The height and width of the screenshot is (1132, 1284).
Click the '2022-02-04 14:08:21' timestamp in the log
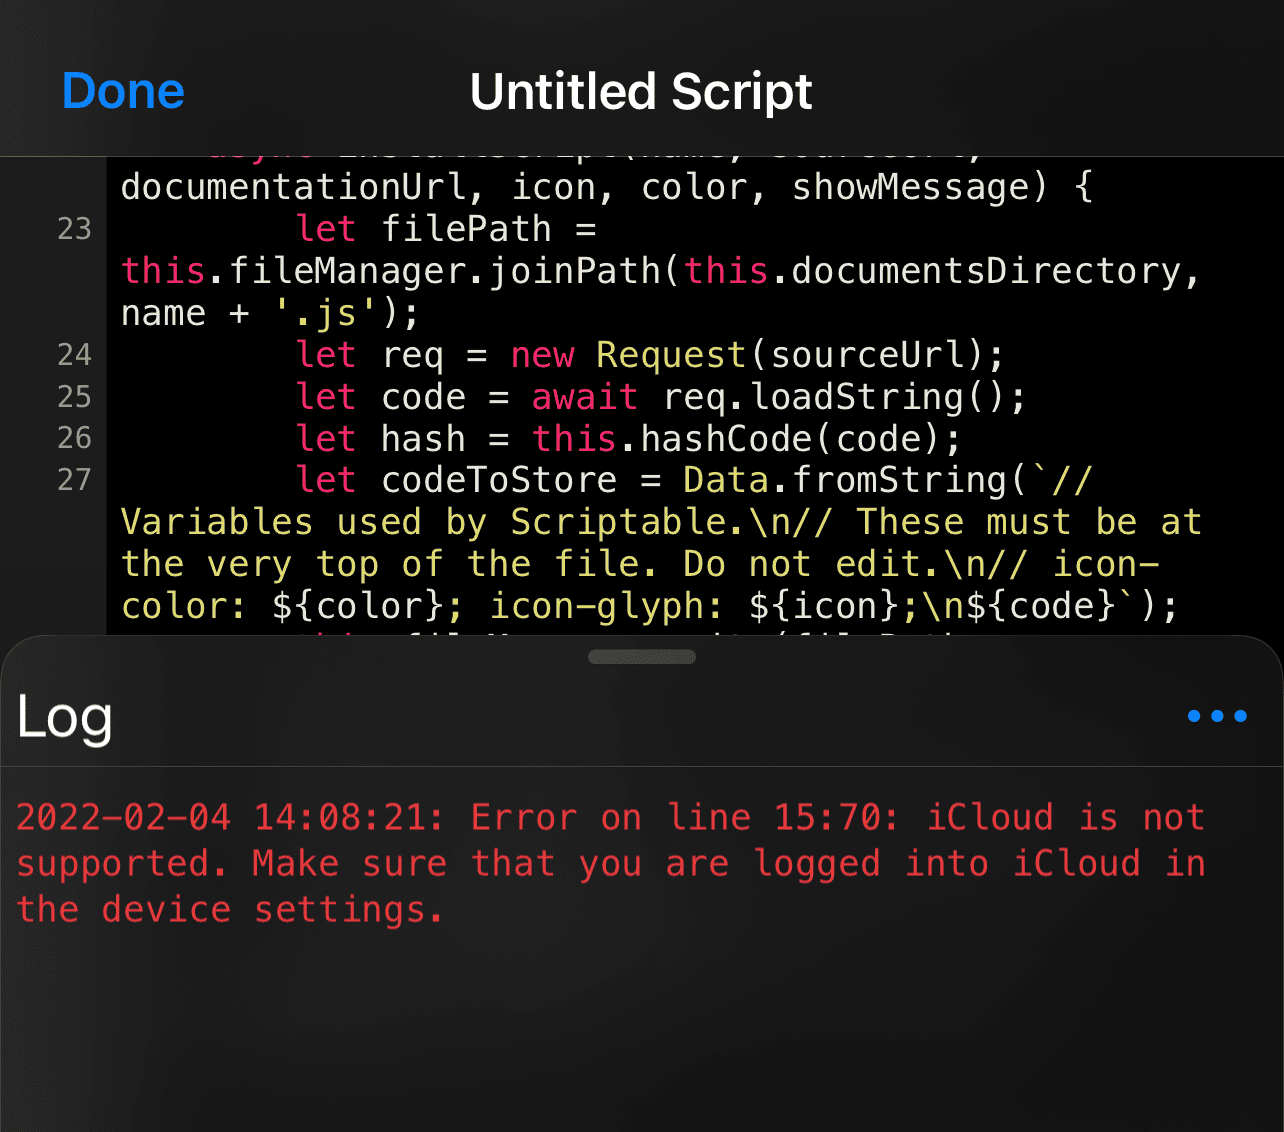(x=229, y=818)
